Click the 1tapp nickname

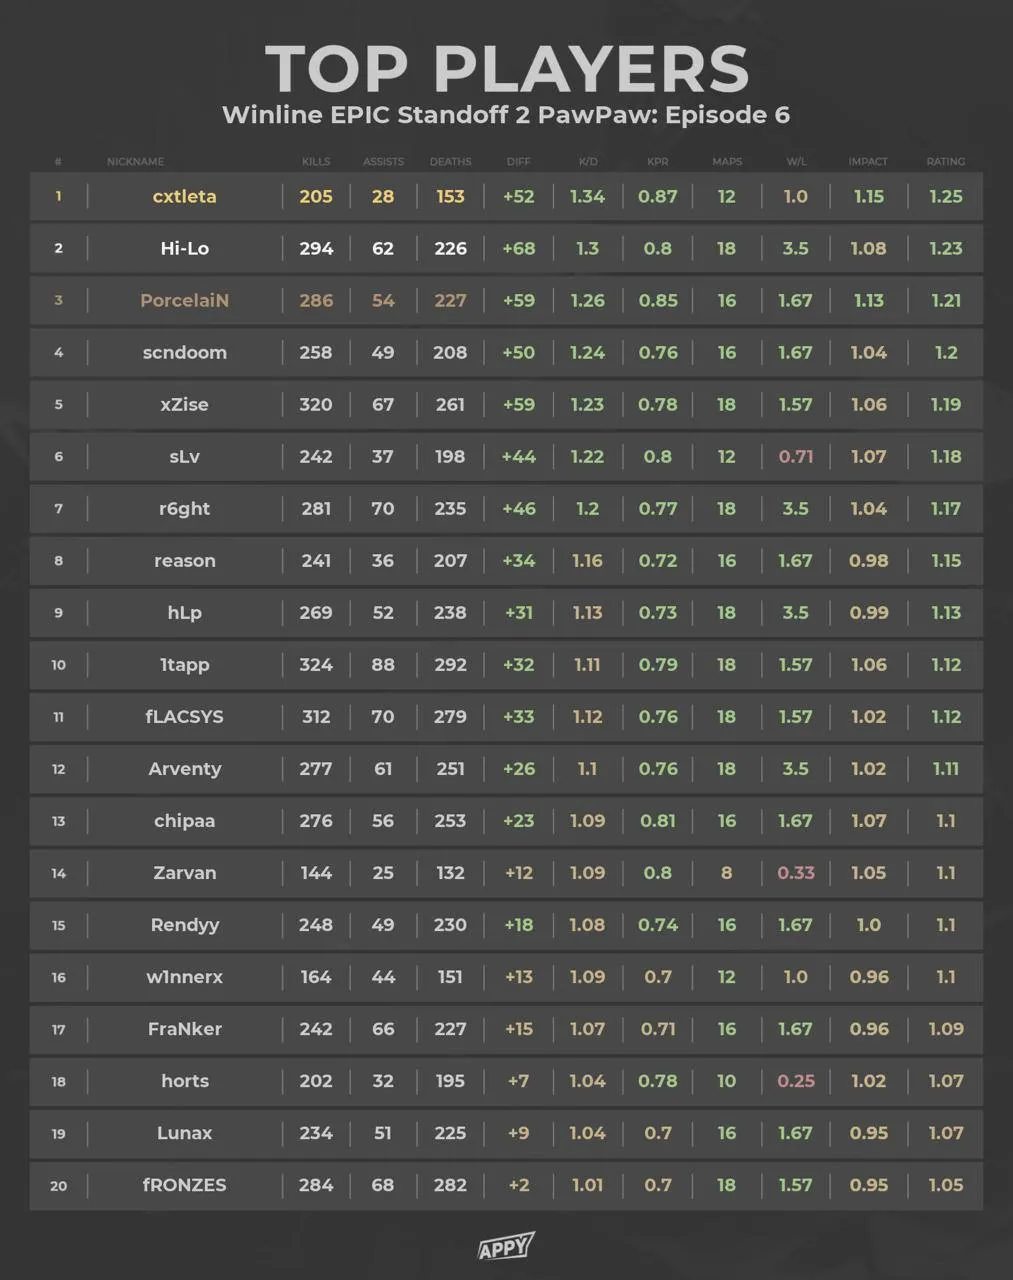(184, 665)
